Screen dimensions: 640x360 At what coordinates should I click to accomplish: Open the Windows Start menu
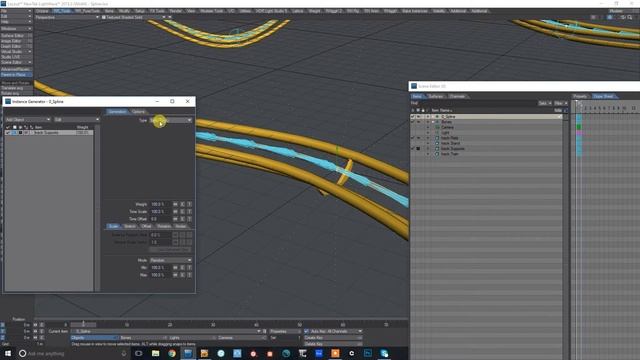(x=8, y=353)
